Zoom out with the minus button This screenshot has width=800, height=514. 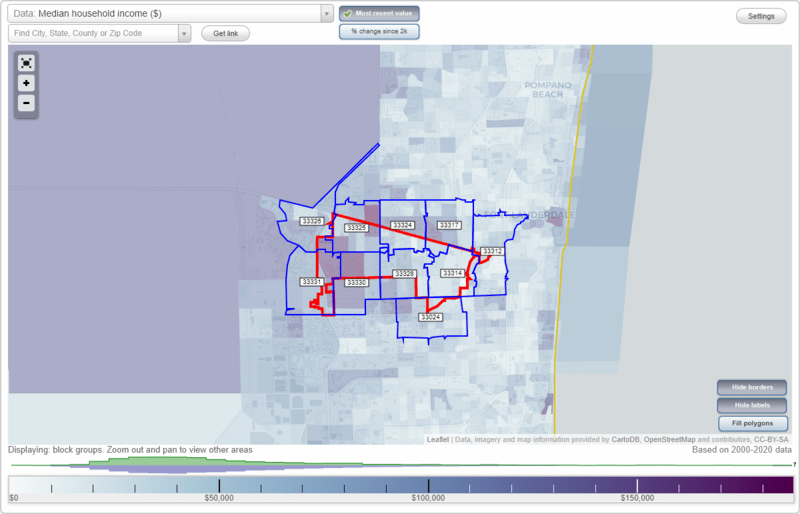tap(26, 103)
